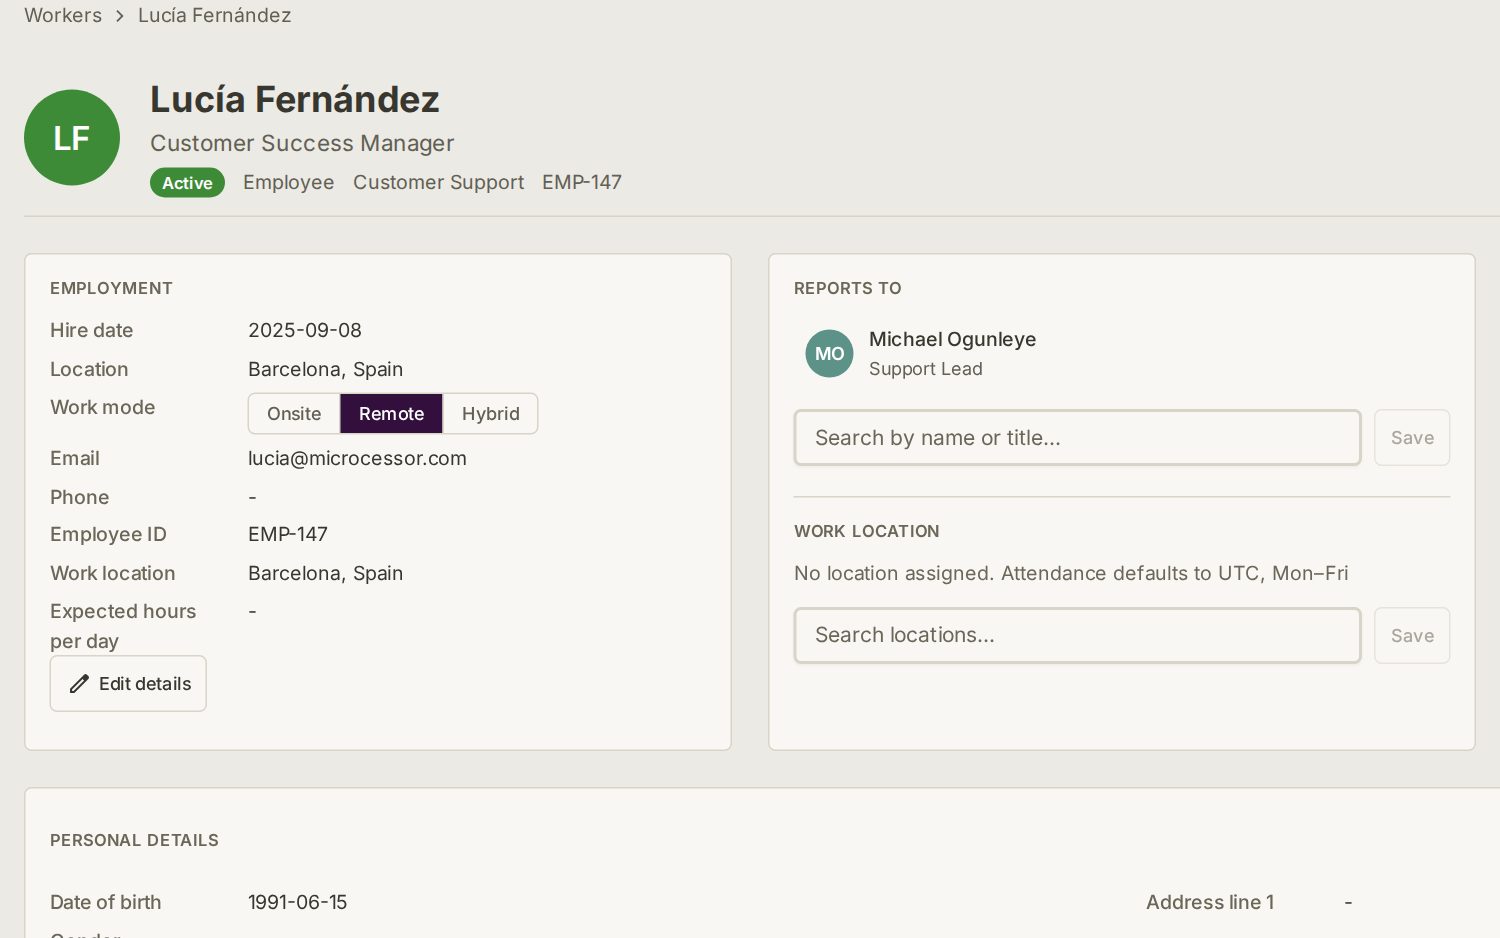
Task: Click the Expected hours per day label
Action: 123,627
